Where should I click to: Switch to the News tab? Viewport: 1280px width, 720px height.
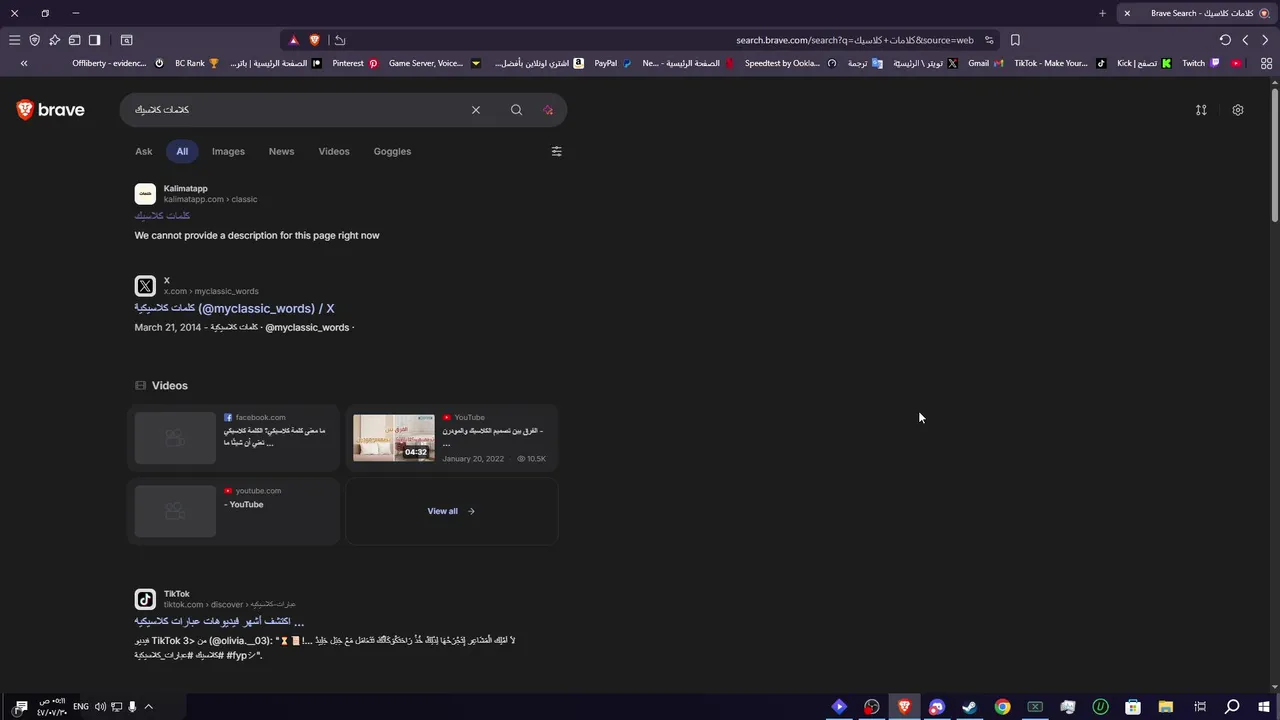click(x=281, y=151)
